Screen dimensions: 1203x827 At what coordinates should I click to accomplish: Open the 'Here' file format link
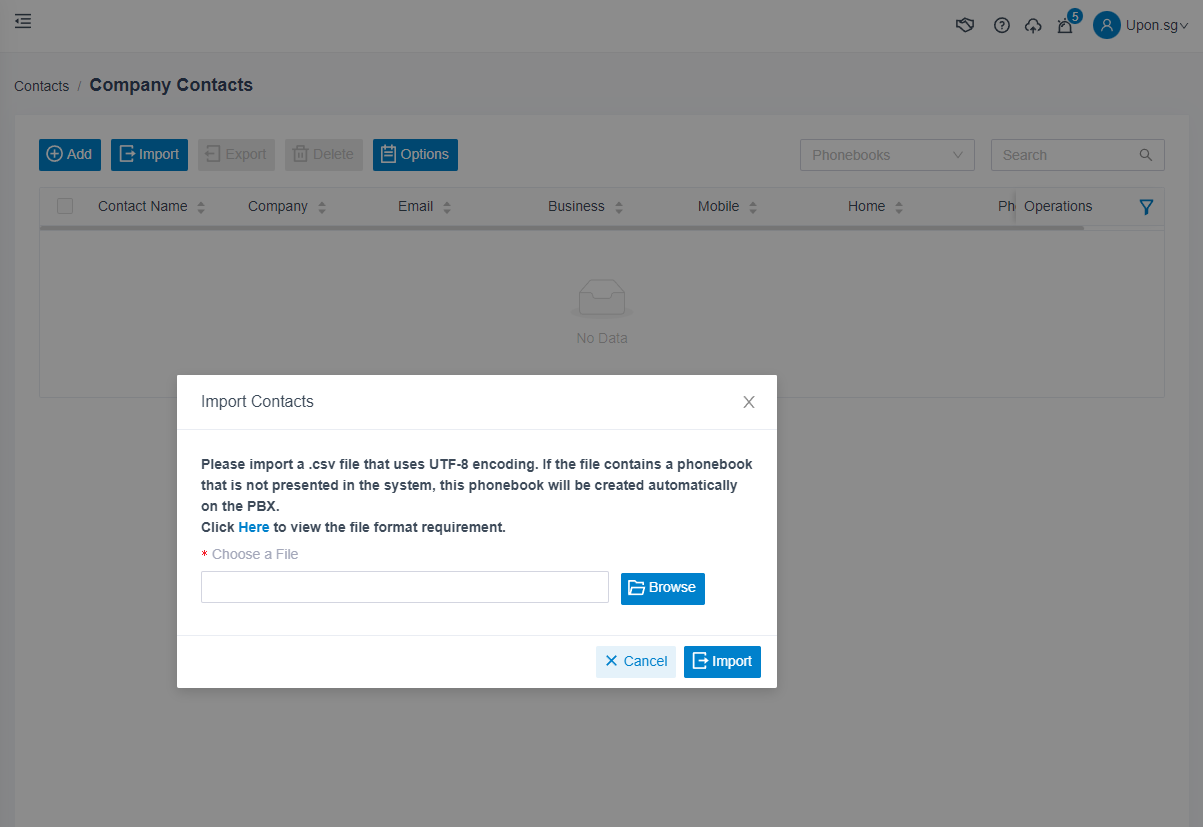pyautogui.click(x=253, y=527)
